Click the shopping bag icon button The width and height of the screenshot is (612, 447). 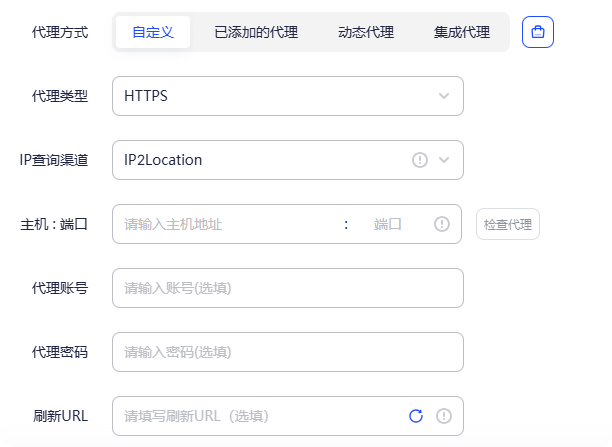pyautogui.click(x=537, y=32)
